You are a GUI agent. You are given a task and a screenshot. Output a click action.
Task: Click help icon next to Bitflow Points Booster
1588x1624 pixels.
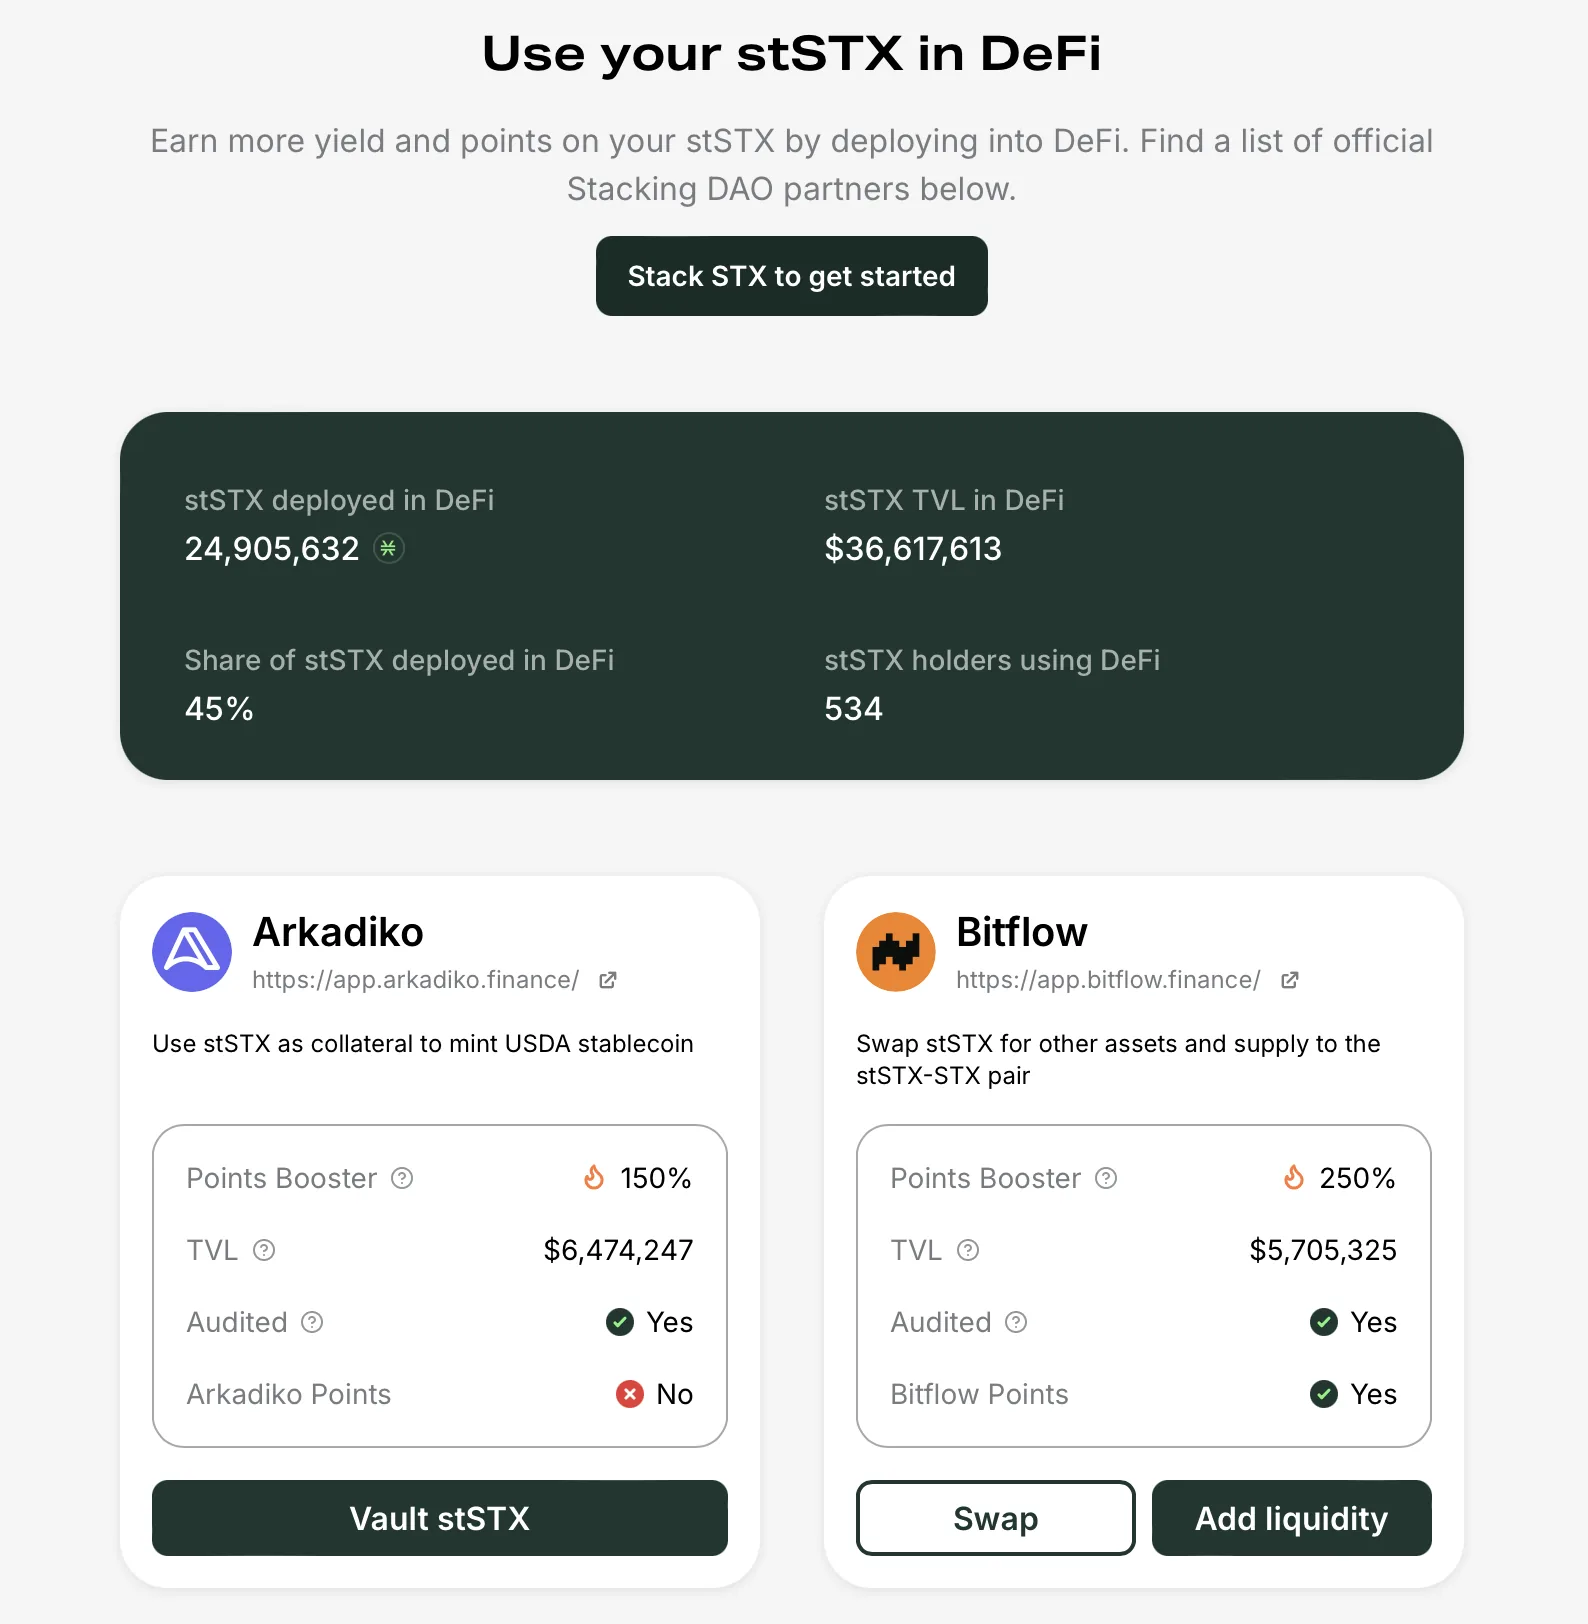pyautogui.click(x=1106, y=1178)
